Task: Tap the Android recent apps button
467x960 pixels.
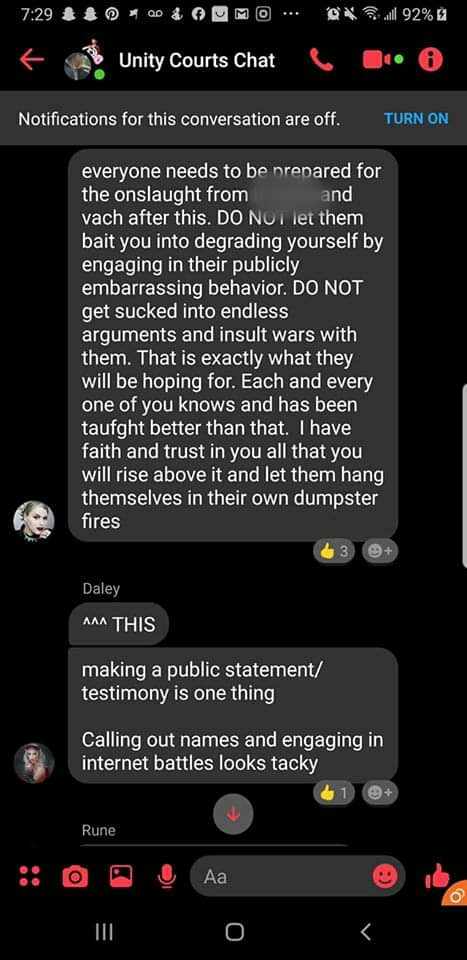Action: [x=104, y=932]
